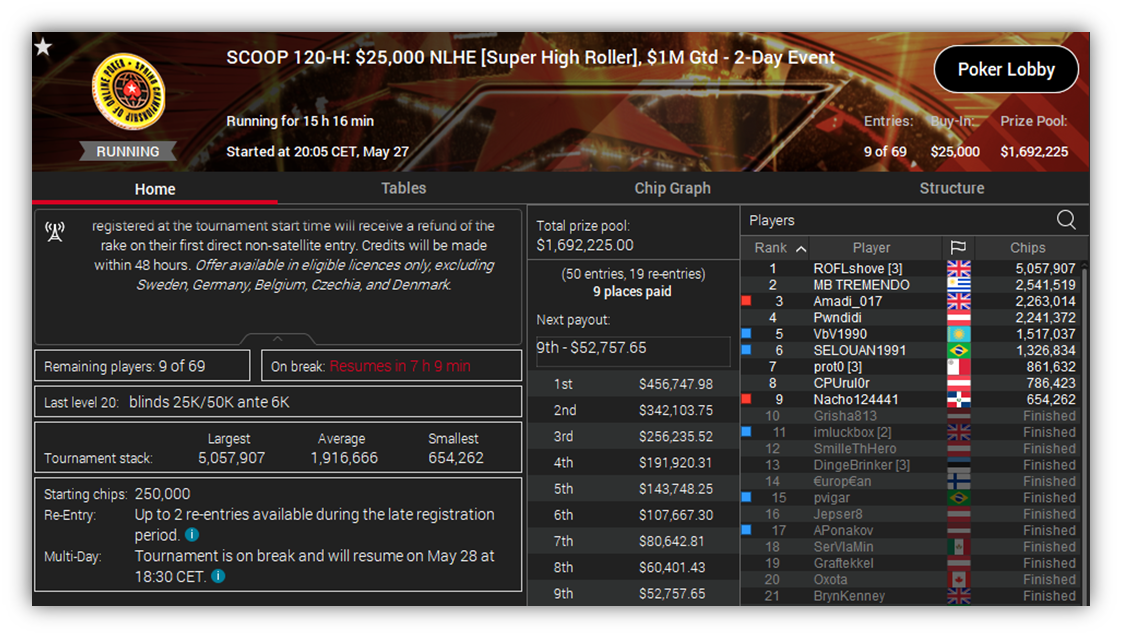Click the players list scrollbar
The height and width of the screenshot is (638, 1122).
point(1084,433)
